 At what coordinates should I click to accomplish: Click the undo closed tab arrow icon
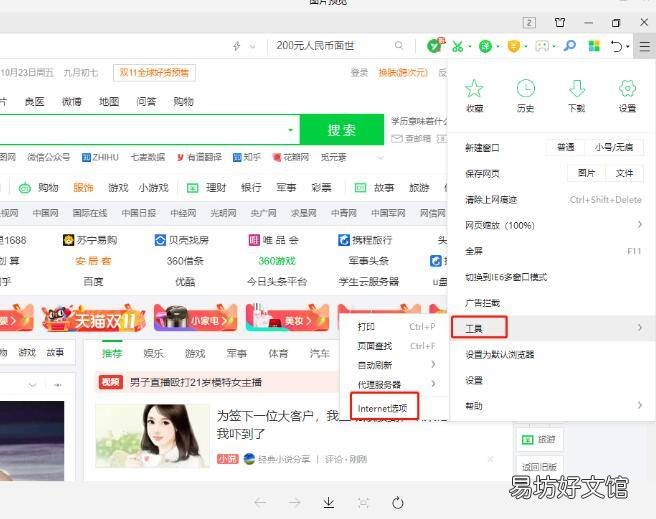616,46
